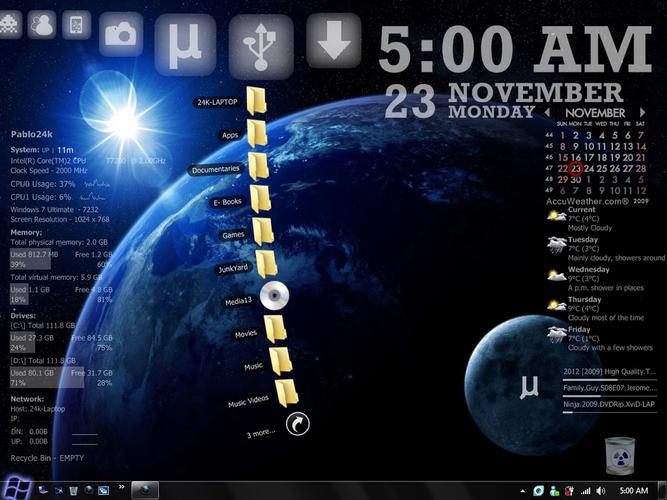
Task: Click the taskbar clock showing 5:00 AM
Action: pos(633,491)
